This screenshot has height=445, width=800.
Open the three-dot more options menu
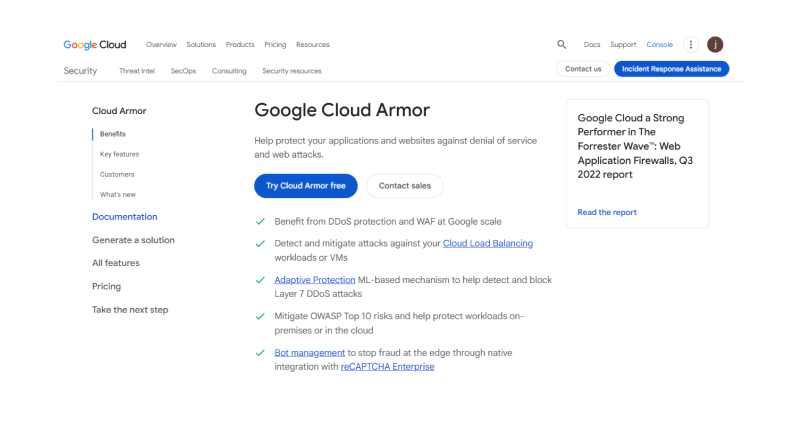(691, 44)
